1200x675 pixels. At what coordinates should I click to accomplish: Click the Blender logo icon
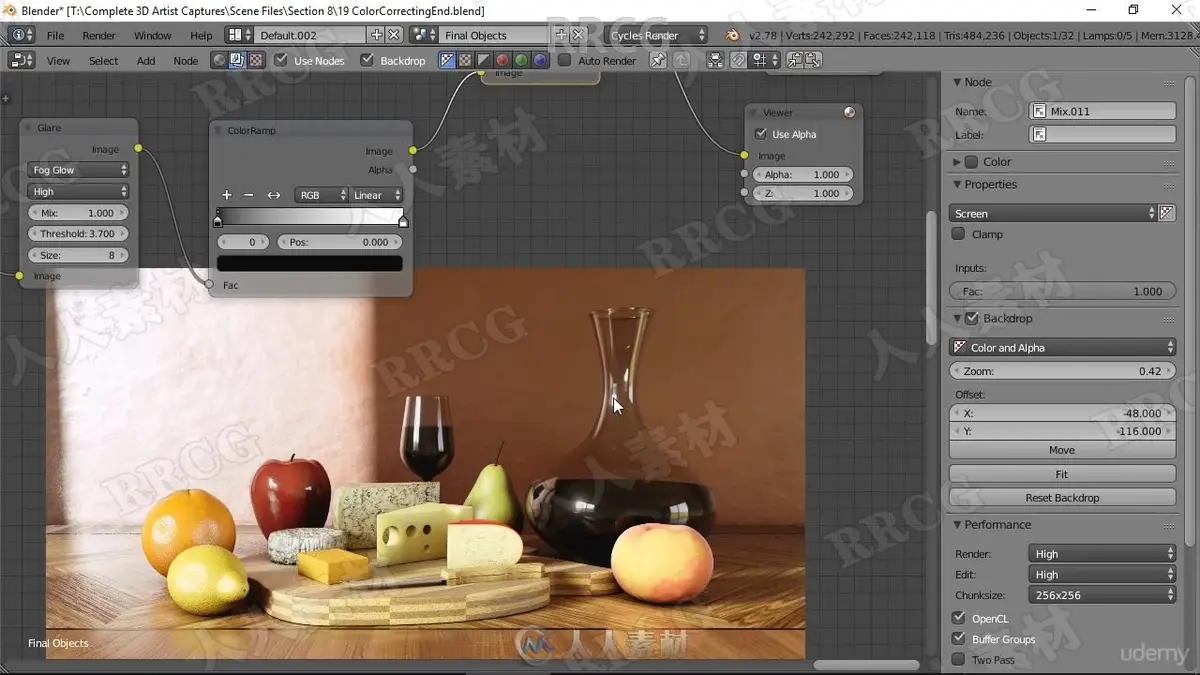733,35
